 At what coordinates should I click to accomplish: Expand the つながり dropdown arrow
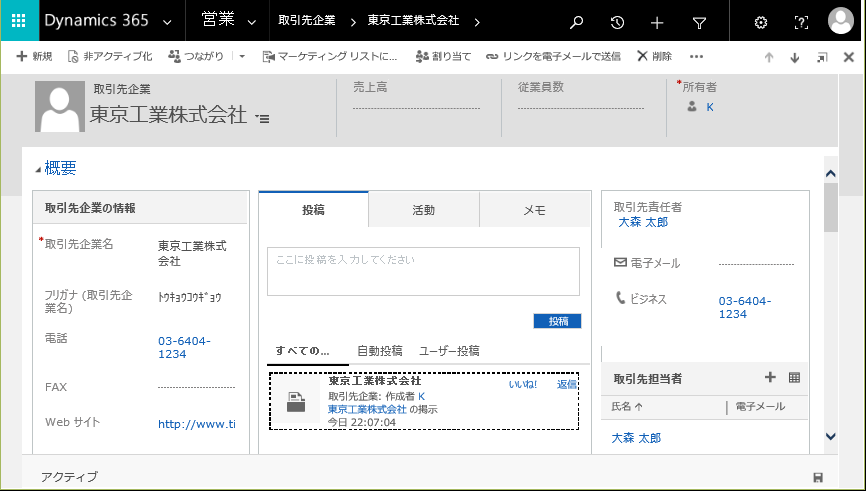click(242, 56)
